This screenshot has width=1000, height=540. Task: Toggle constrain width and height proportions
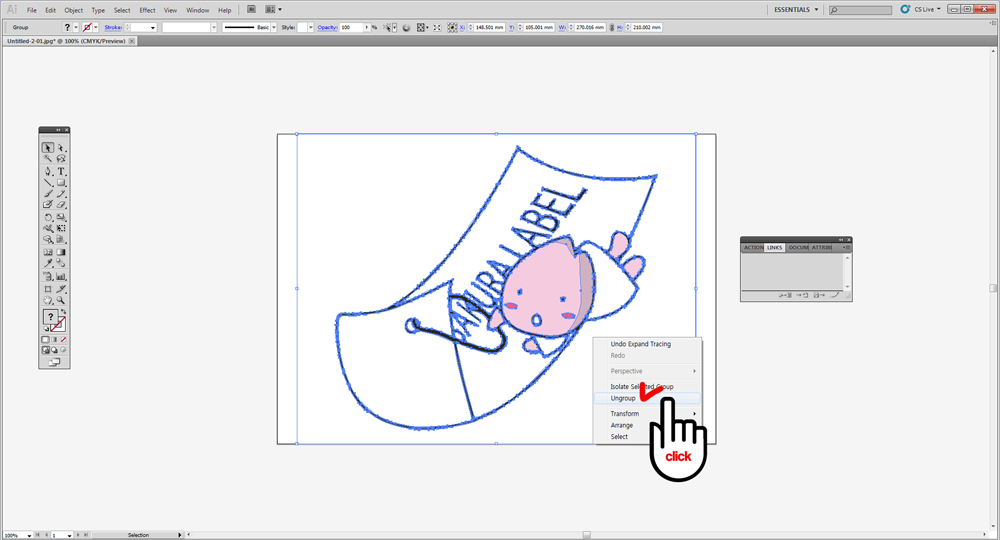tap(611, 27)
